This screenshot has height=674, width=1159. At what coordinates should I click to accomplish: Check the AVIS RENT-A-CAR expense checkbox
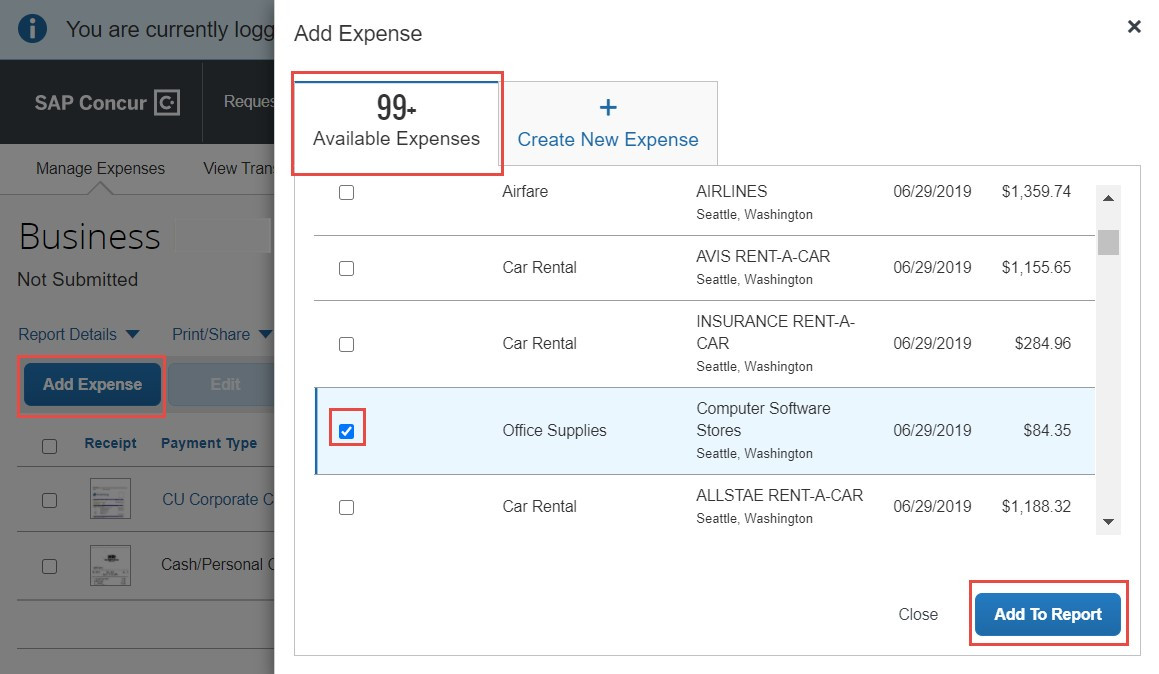point(346,268)
